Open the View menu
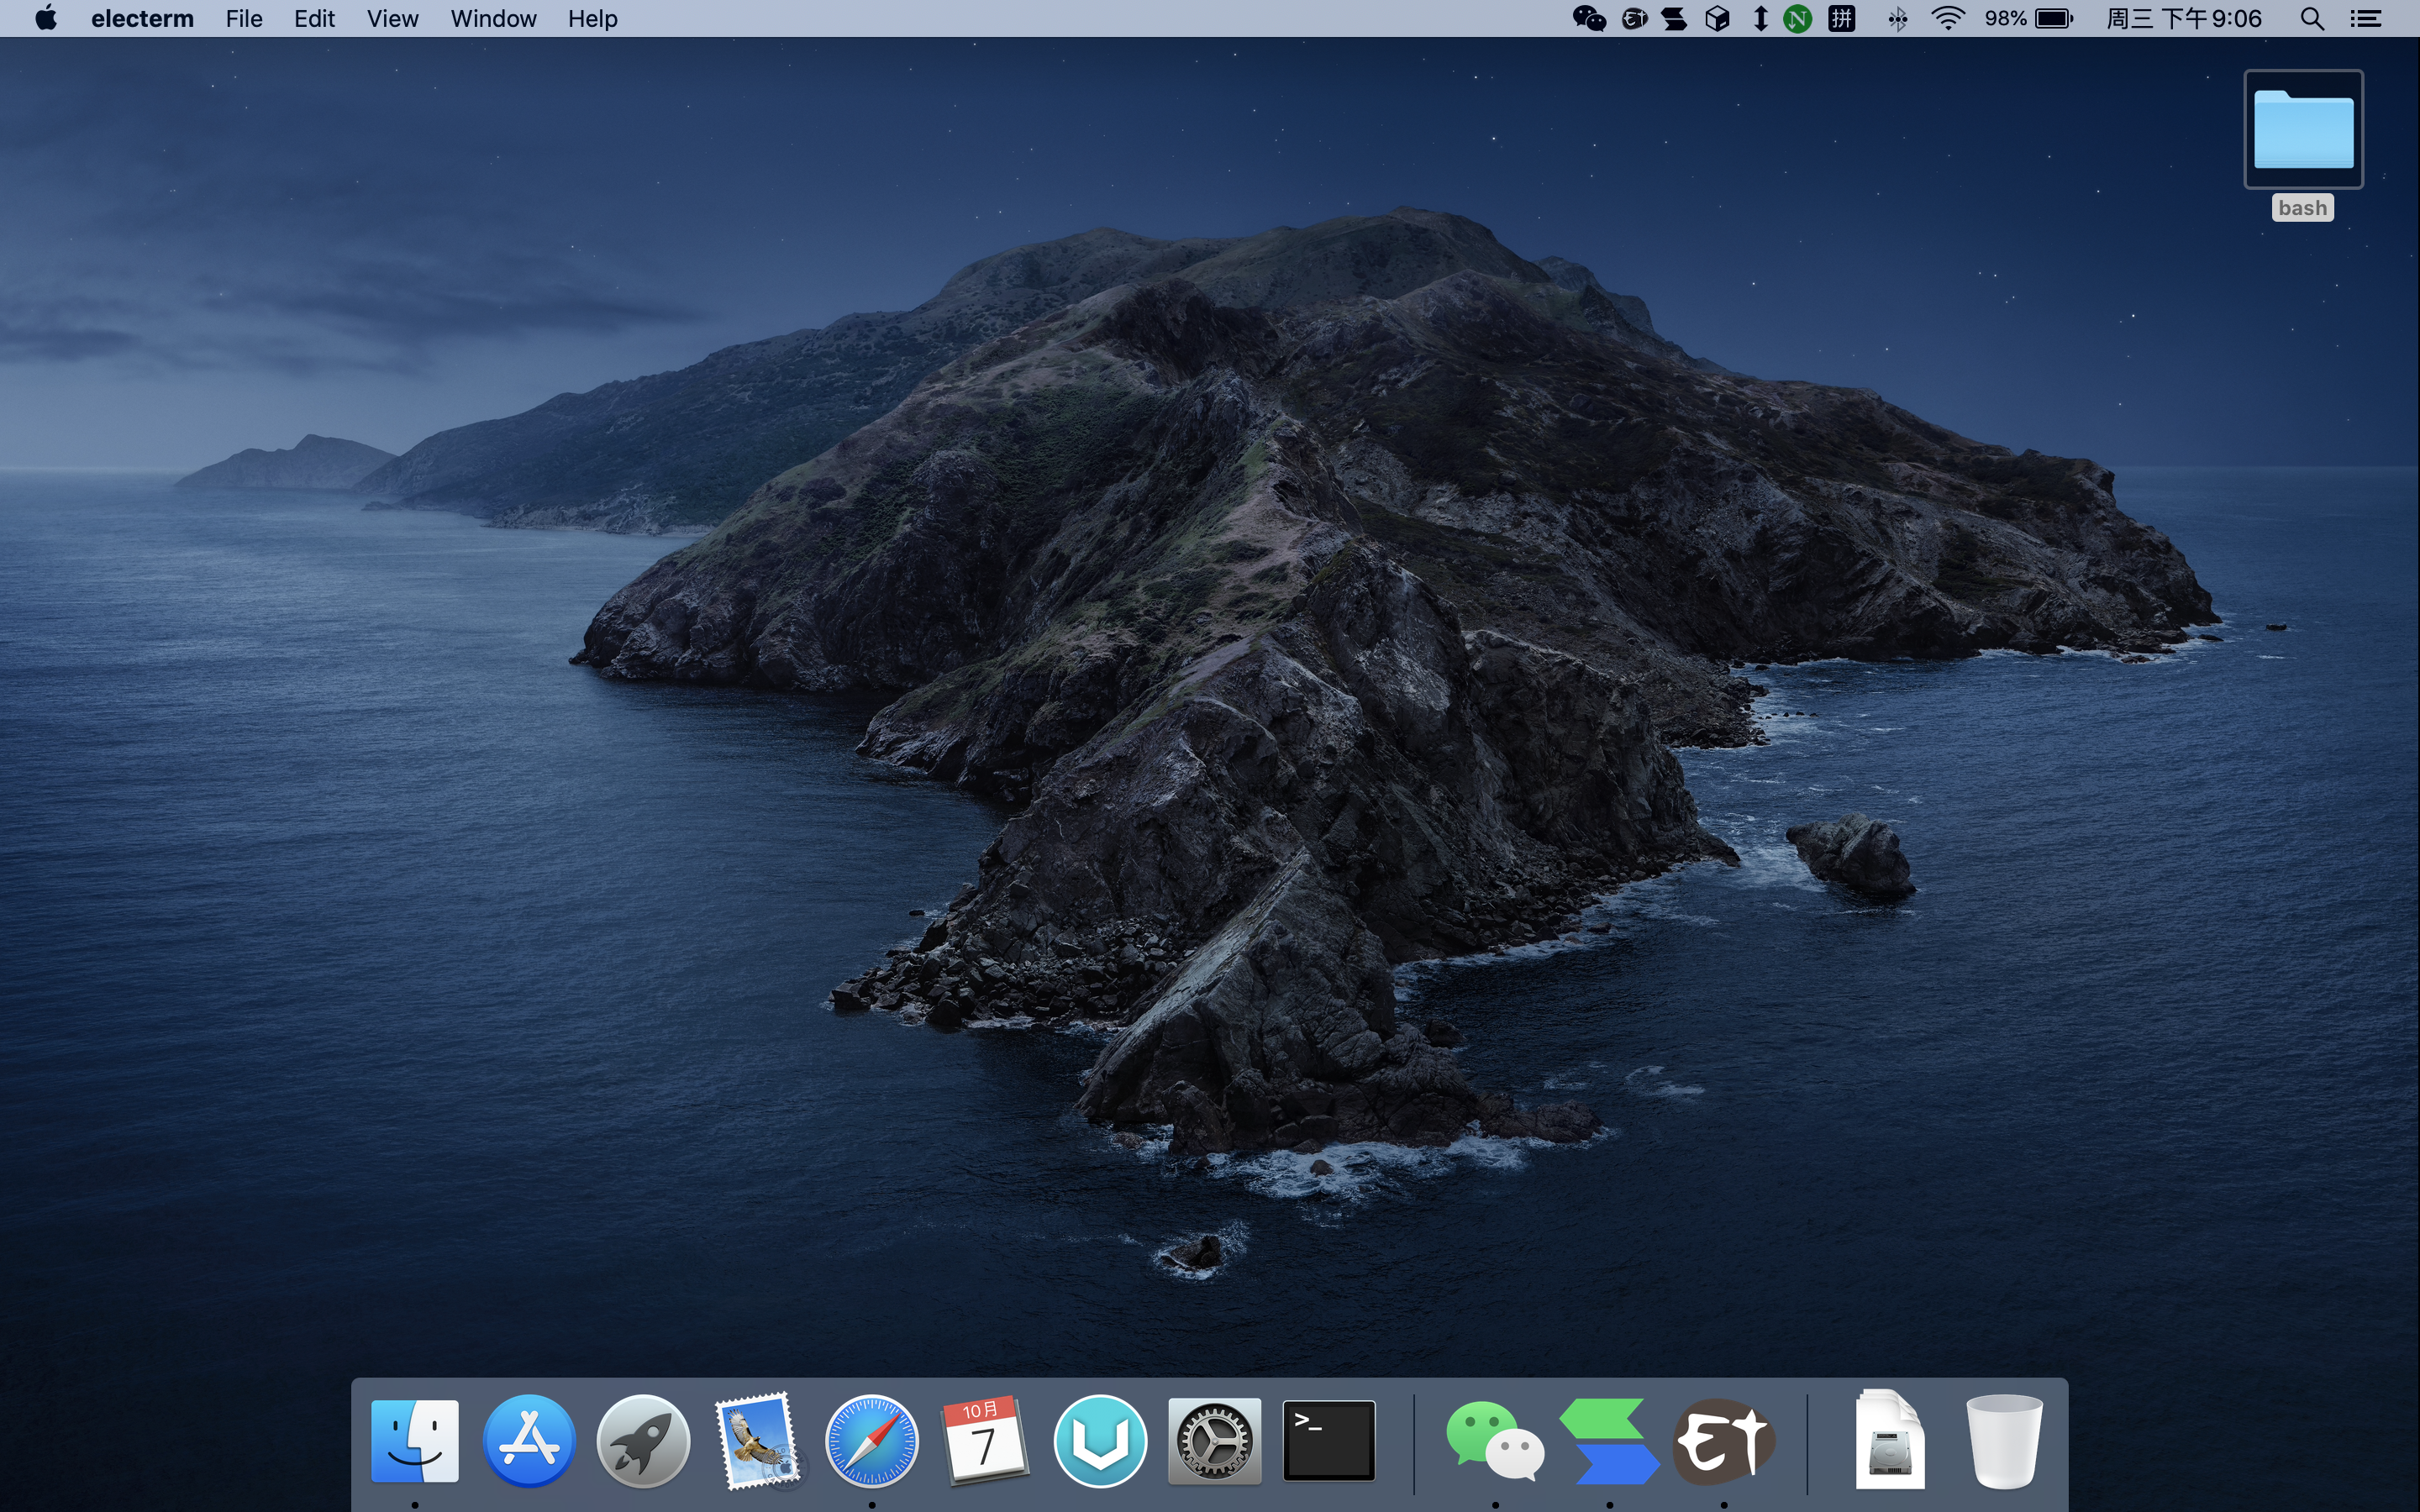 392,19
